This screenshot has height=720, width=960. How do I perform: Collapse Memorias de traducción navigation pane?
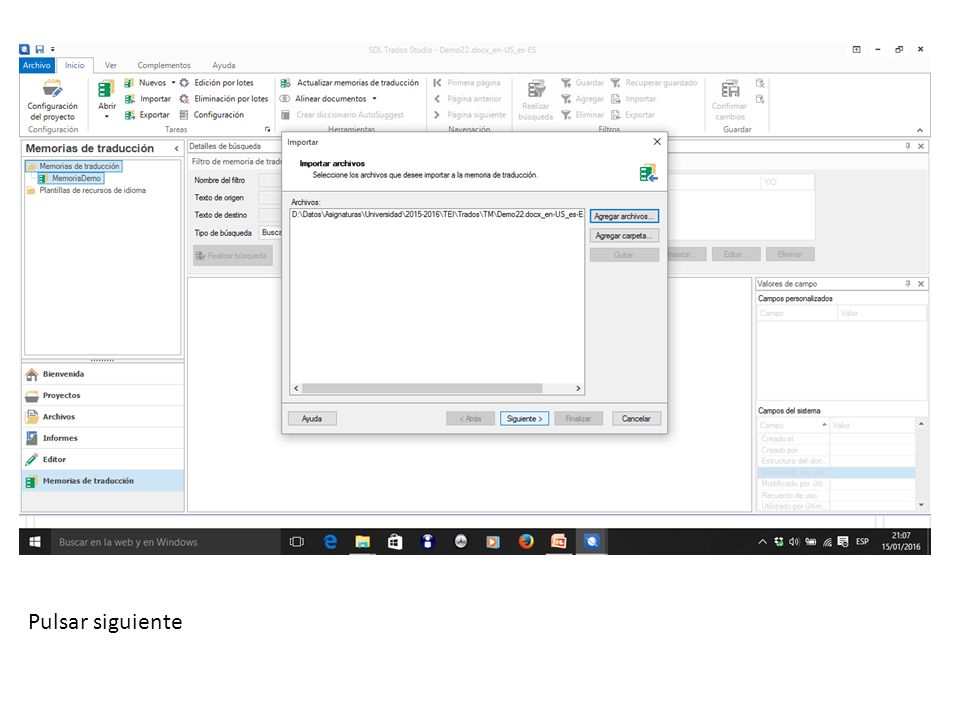pyautogui.click(x=176, y=148)
